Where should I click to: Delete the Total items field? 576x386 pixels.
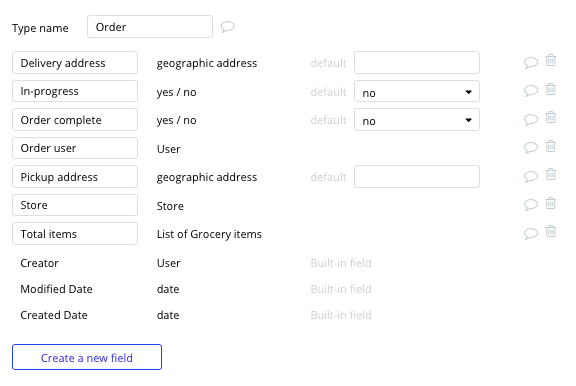point(550,231)
